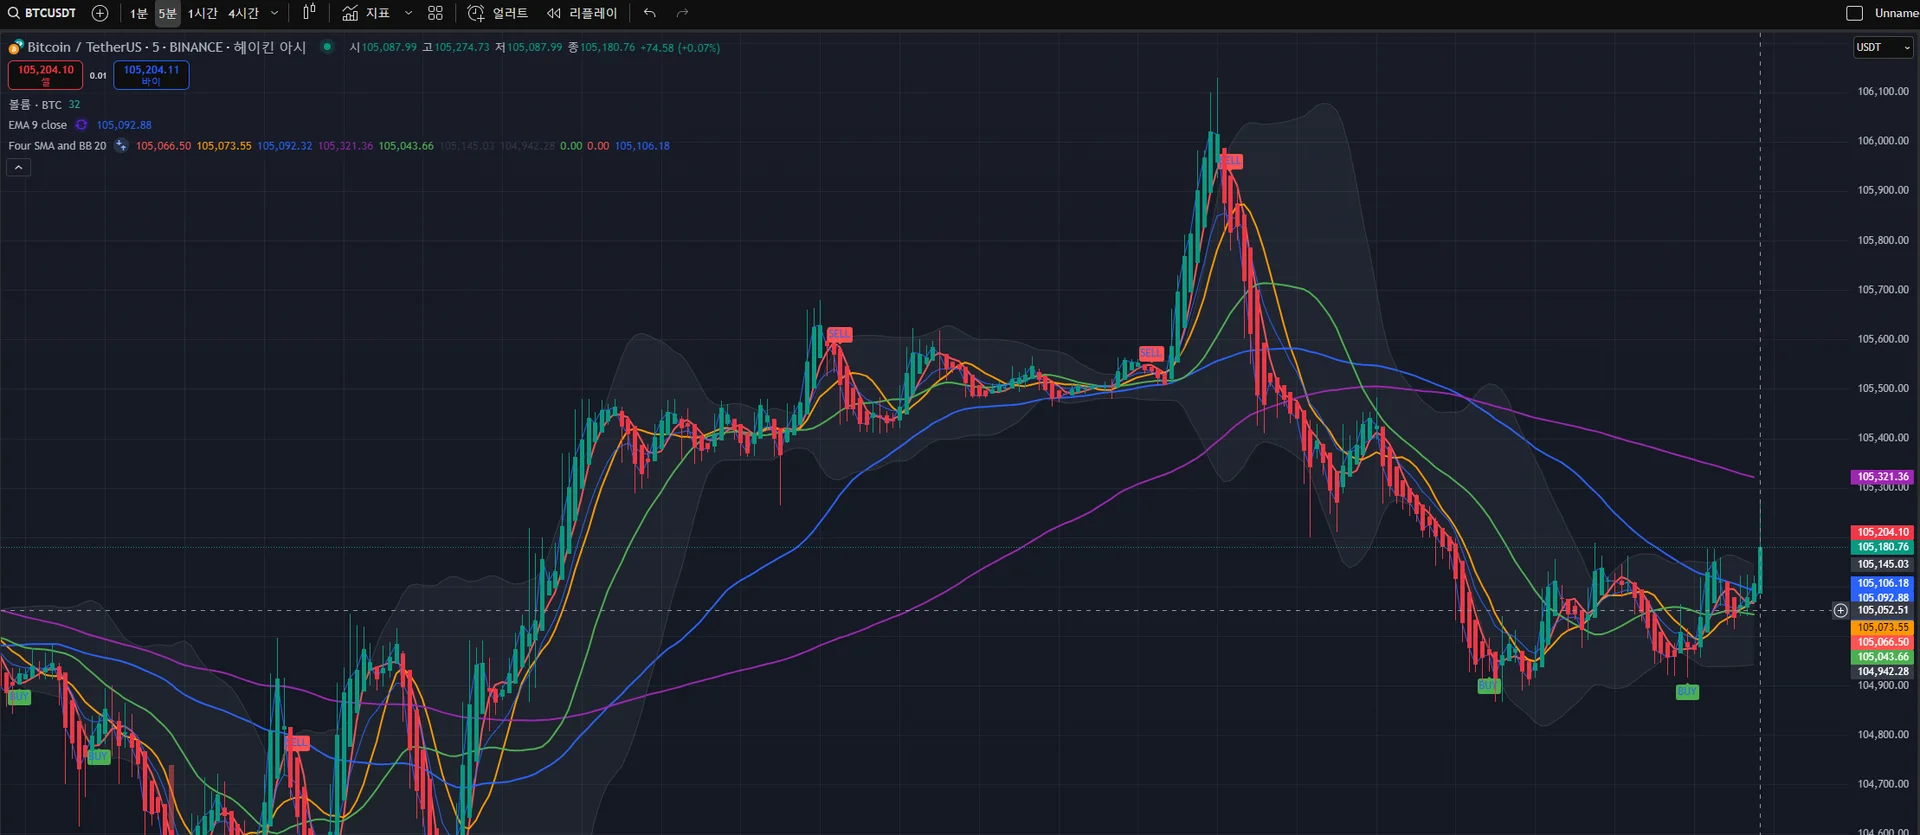Click the 106,100.00 price scale tick
The image size is (1920, 835).
click(x=1883, y=91)
